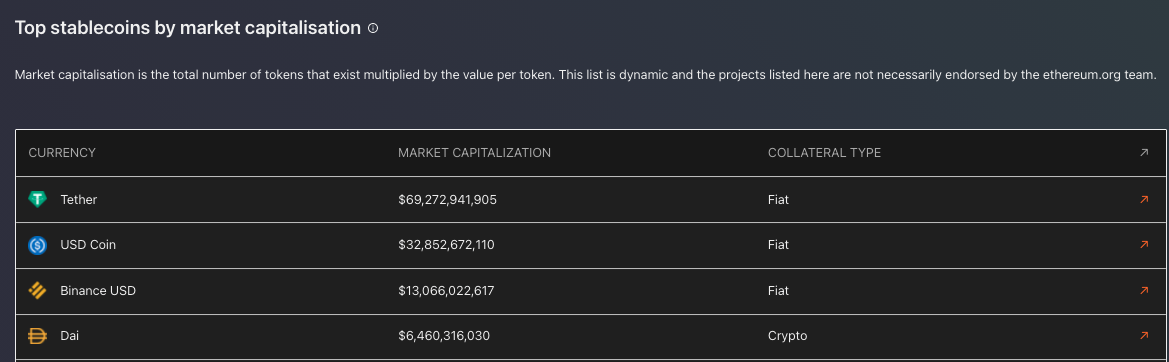
Task: Select the Binance USD currency name
Action: click(98, 290)
